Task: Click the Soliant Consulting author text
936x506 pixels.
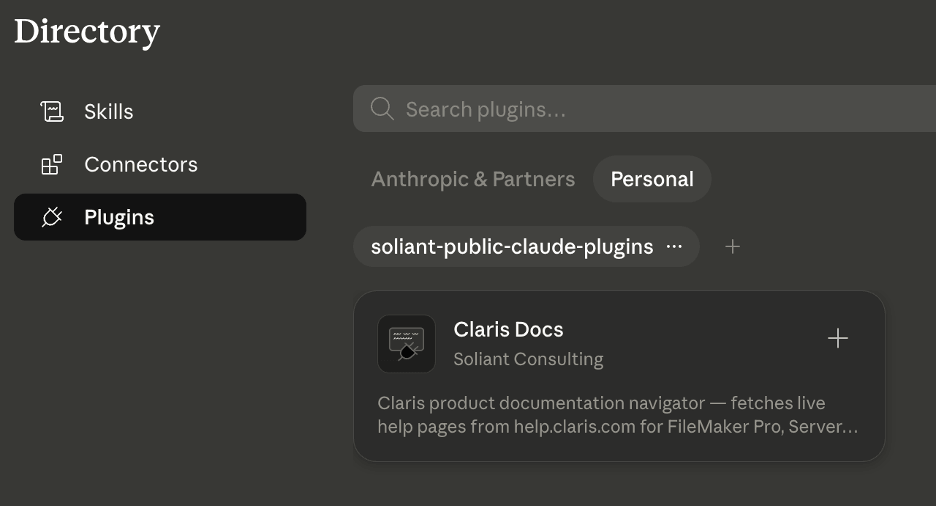Action: tap(528, 359)
